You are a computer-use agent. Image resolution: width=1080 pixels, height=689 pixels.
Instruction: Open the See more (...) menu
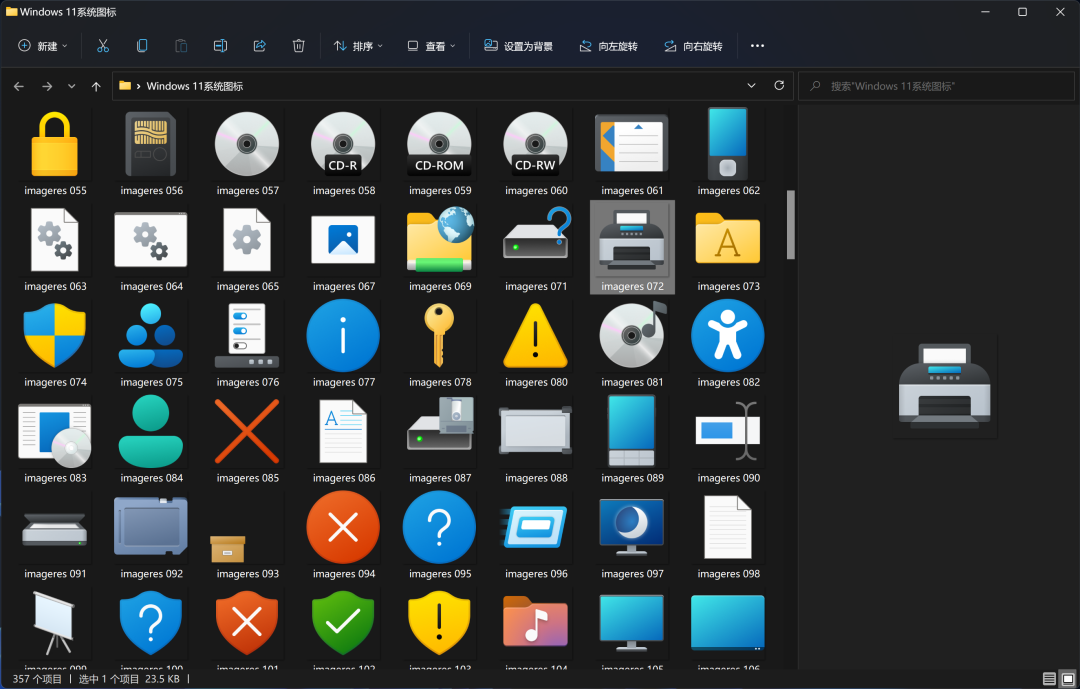click(757, 46)
